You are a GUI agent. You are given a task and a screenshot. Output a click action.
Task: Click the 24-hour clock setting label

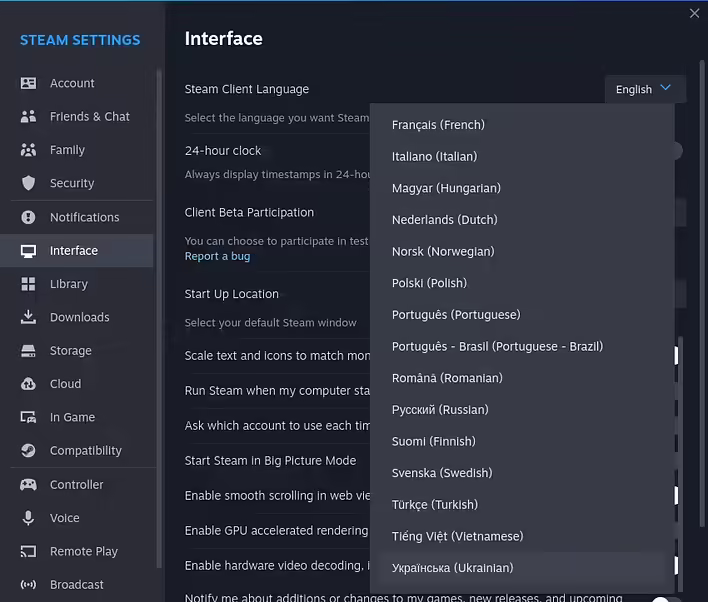223,150
